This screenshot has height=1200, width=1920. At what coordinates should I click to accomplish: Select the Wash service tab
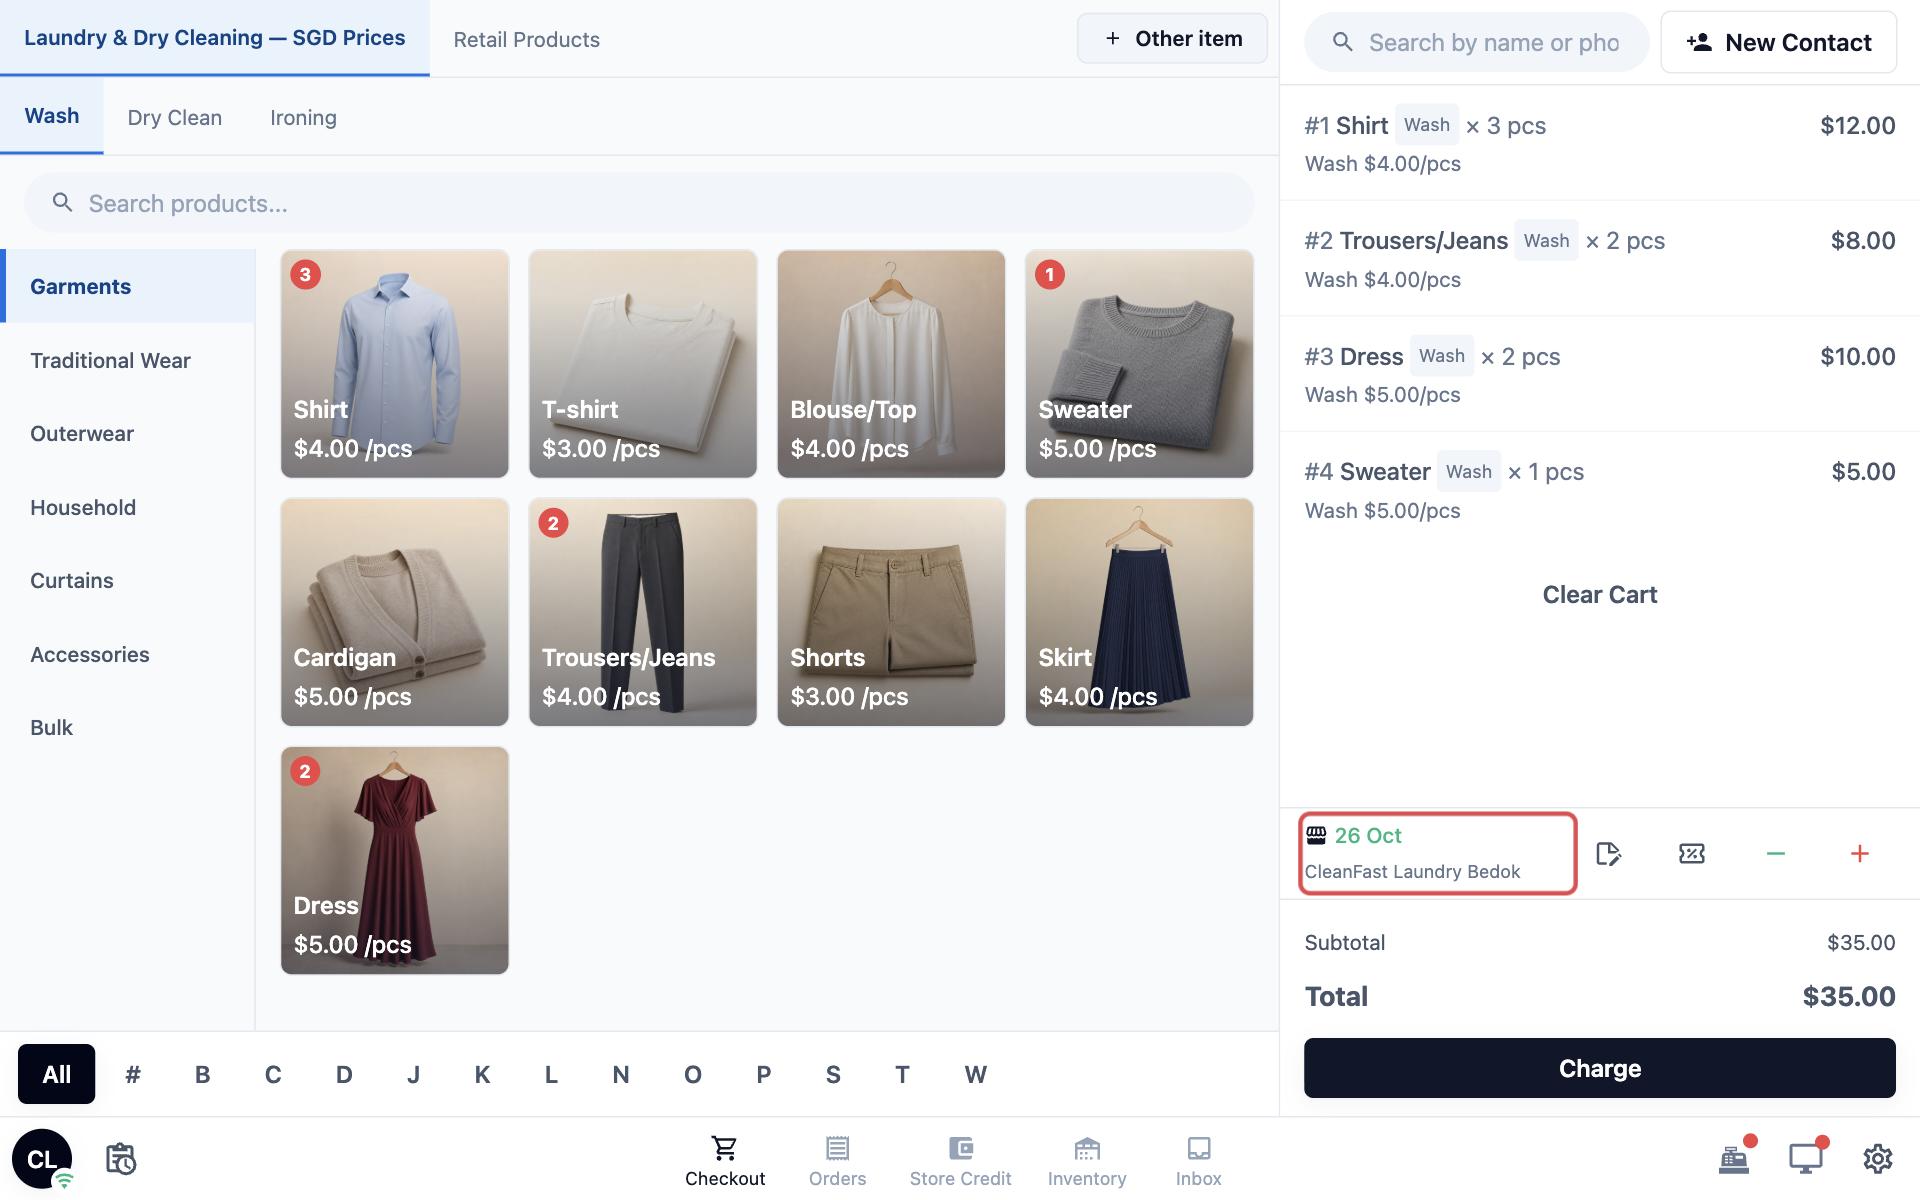pos(52,116)
